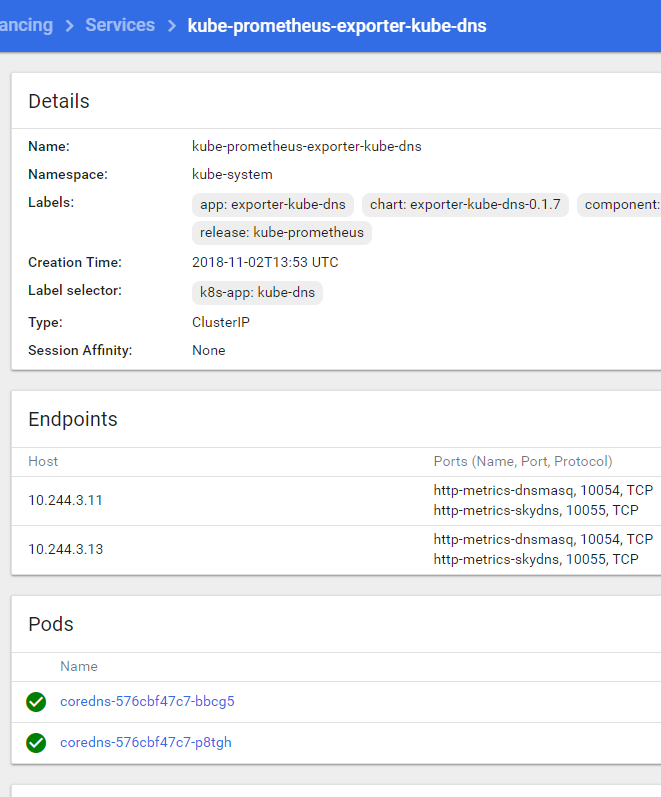The image size is (661, 797).
Task: Open the Services breadcrumb link
Action: (120, 25)
